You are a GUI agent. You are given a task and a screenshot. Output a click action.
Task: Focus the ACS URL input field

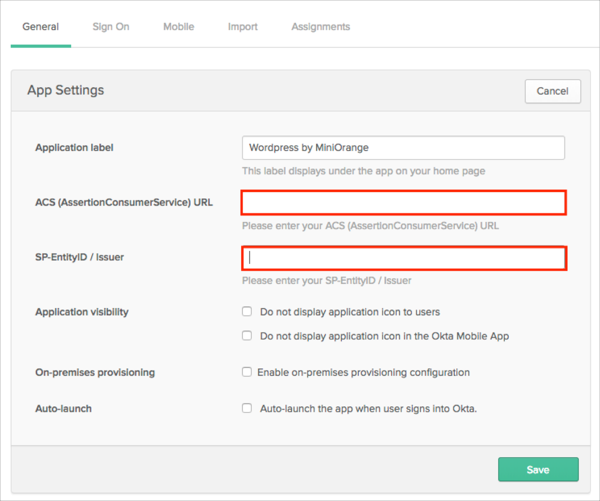coord(403,203)
